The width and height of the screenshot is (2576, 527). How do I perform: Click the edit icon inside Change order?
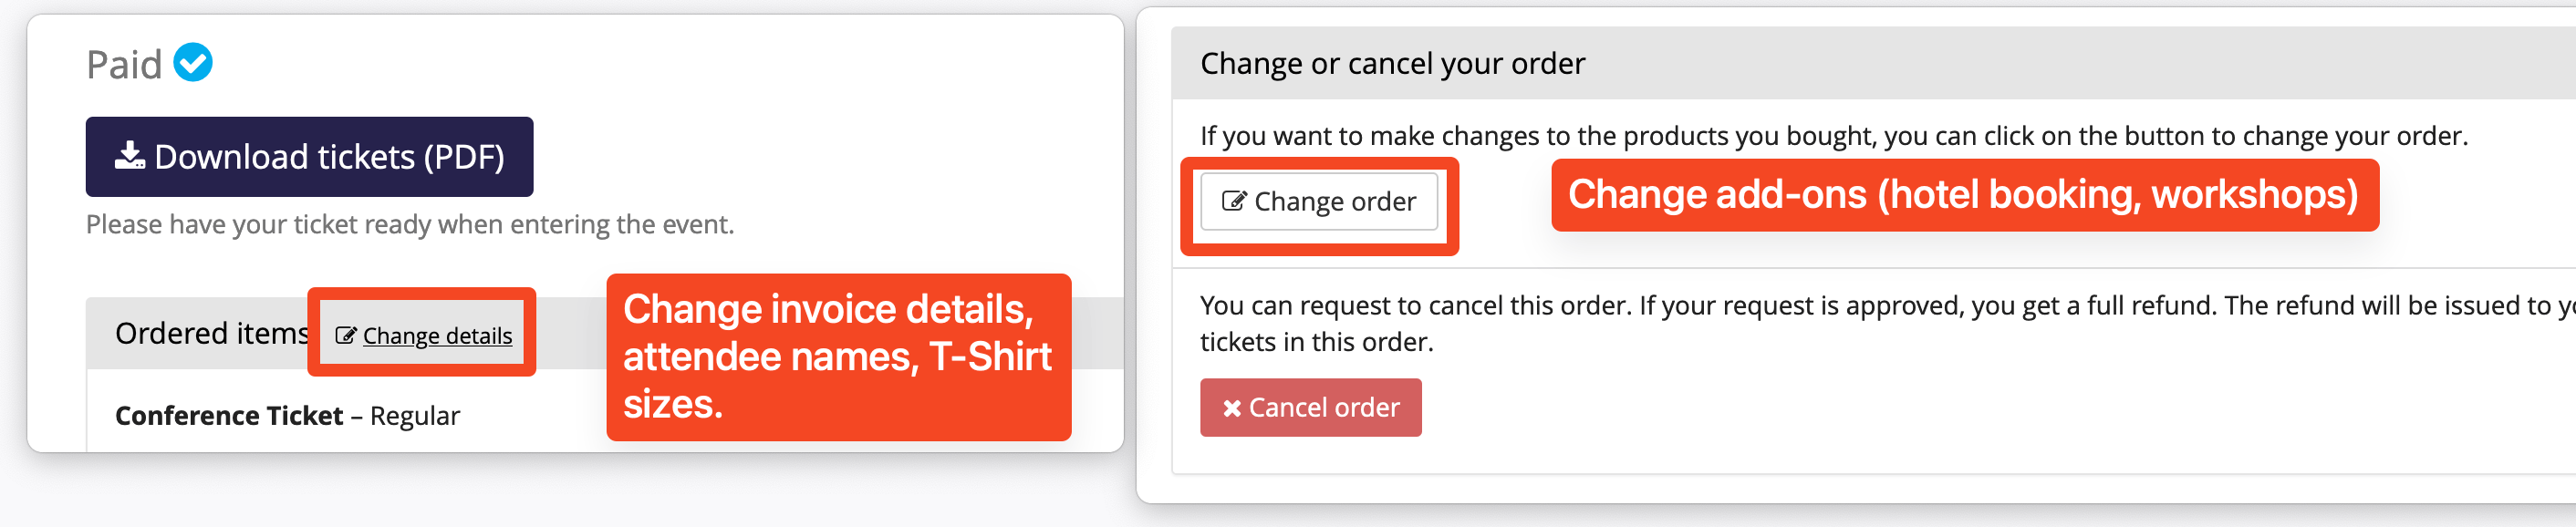tap(1233, 202)
